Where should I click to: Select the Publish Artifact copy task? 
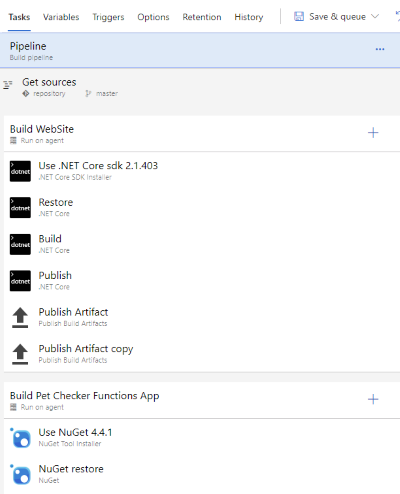pyautogui.click(x=202, y=354)
